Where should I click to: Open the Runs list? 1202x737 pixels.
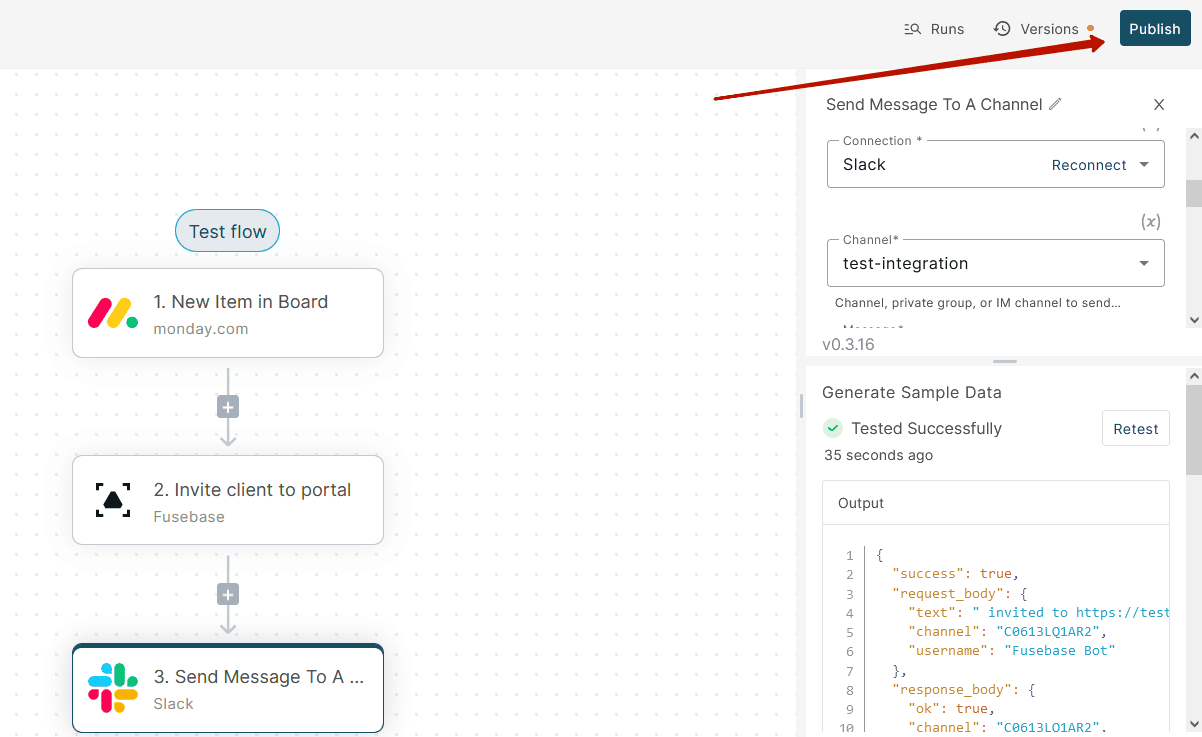tap(934, 29)
